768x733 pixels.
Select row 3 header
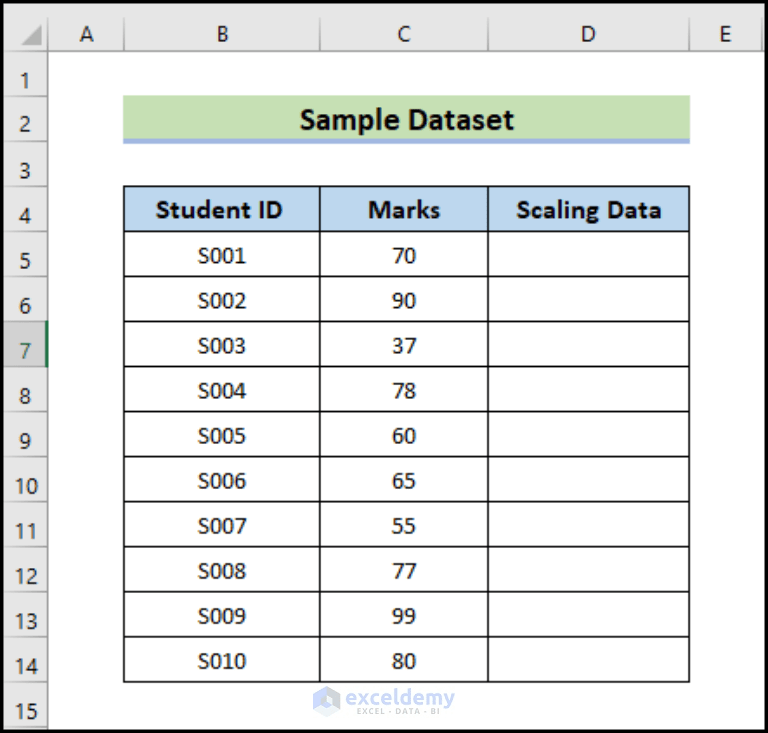coord(26,164)
